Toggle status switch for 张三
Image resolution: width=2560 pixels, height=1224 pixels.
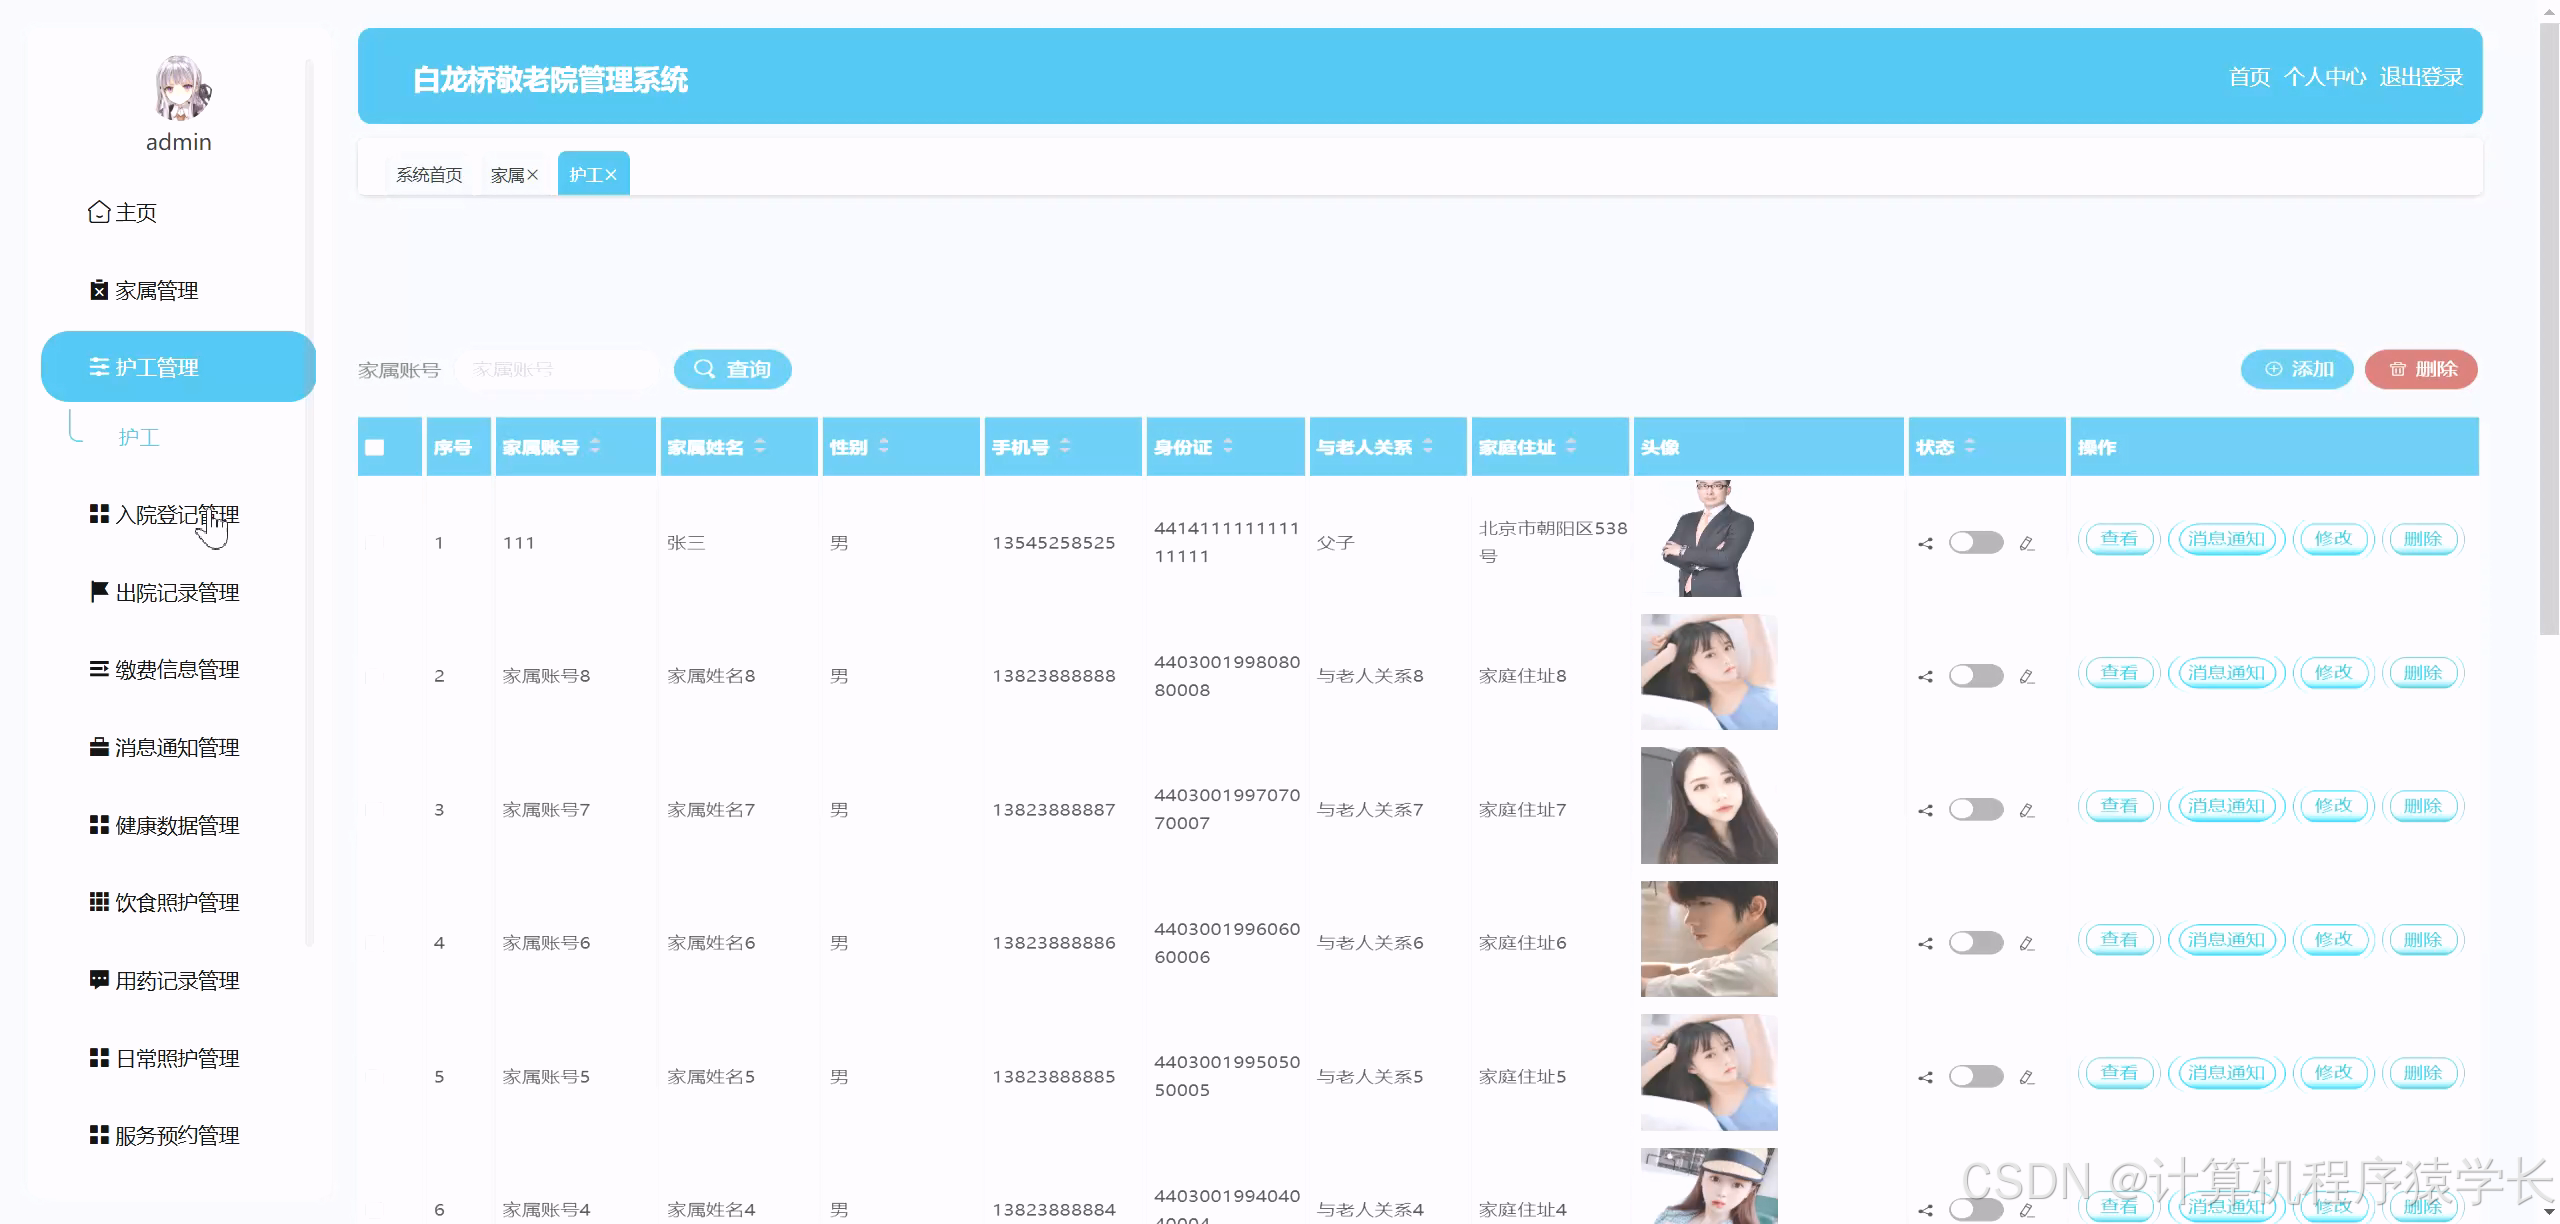coord(1976,543)
